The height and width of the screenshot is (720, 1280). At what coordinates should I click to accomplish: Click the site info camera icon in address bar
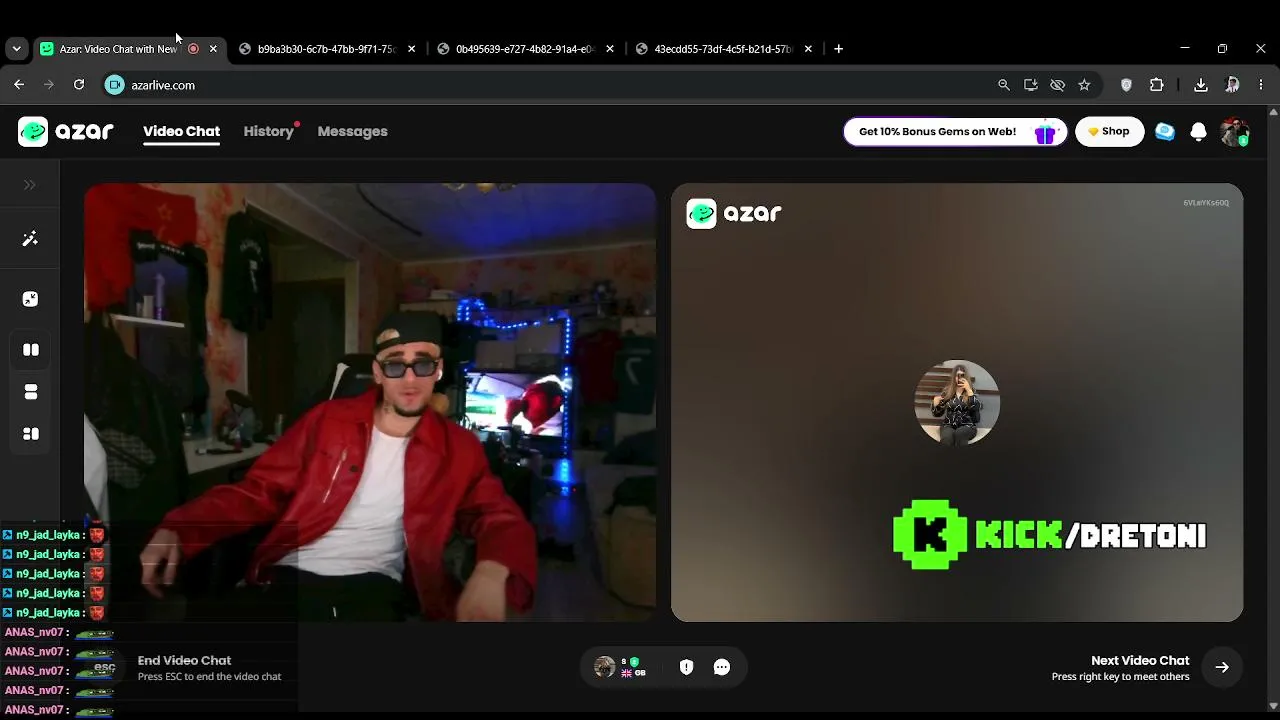tap(115, 85)
